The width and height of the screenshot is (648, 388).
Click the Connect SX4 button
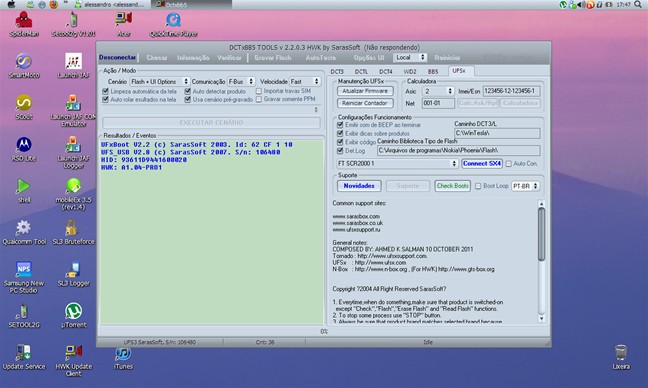482,164
